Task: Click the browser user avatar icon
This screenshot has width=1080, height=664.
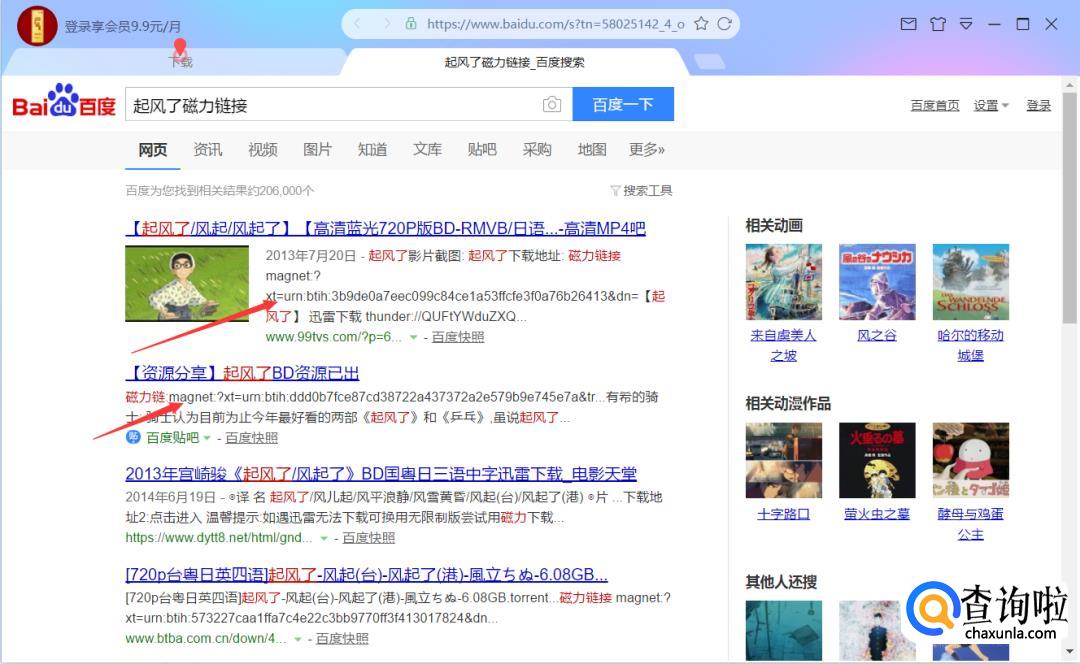Action: (37, 26)
